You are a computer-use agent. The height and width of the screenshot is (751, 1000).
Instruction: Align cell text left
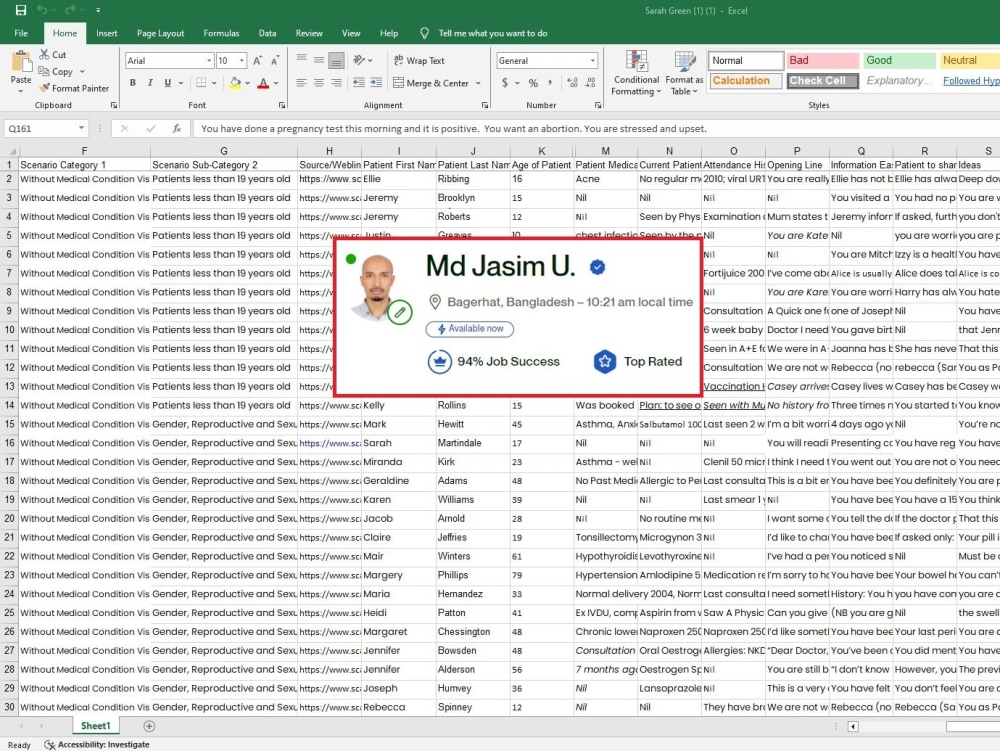[x=302, y=82]
